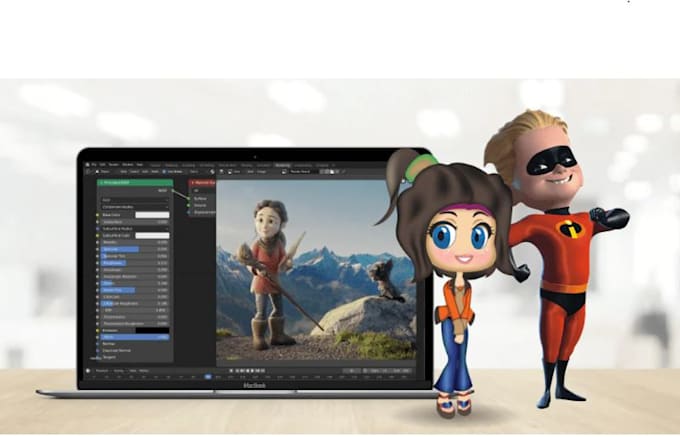The height and width of the screenshot is (437, 680).
Task: Open the node editor Add menu
Action: 145,172
